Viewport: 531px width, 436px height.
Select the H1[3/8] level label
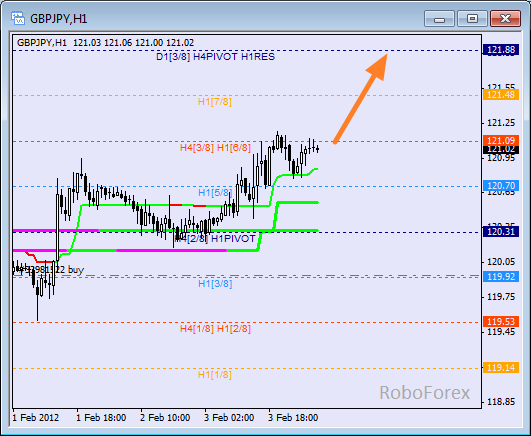(215, 284)
